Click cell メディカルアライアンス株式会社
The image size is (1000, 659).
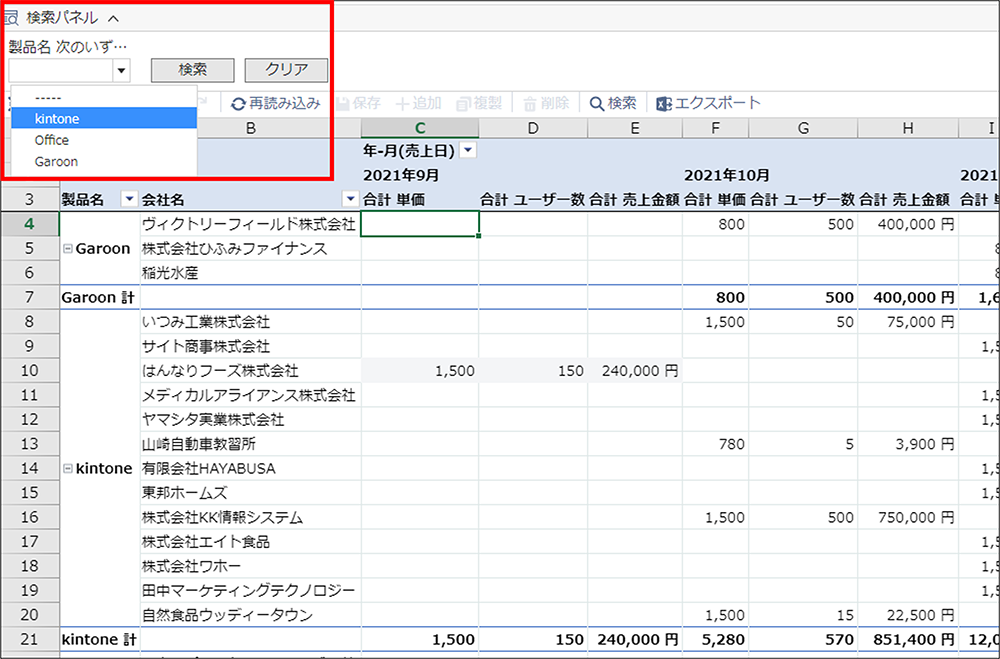click(249, 395)
